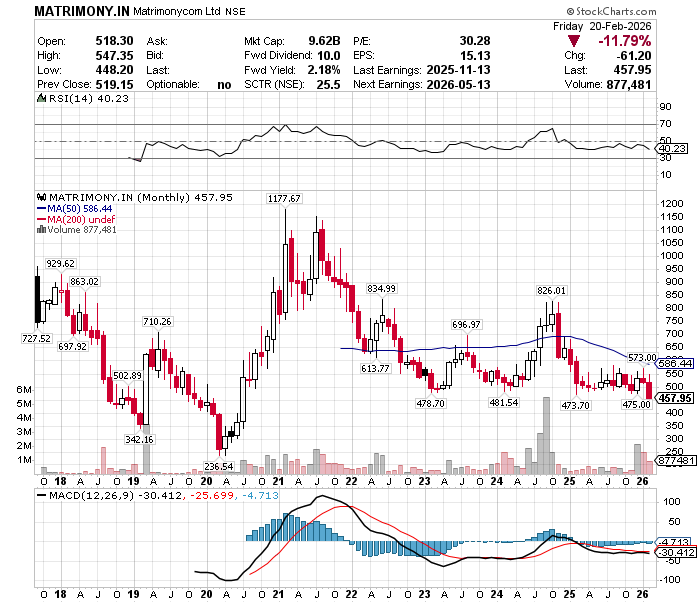Click the 502.89 price label
700x603 pixels.
(127, 376)
